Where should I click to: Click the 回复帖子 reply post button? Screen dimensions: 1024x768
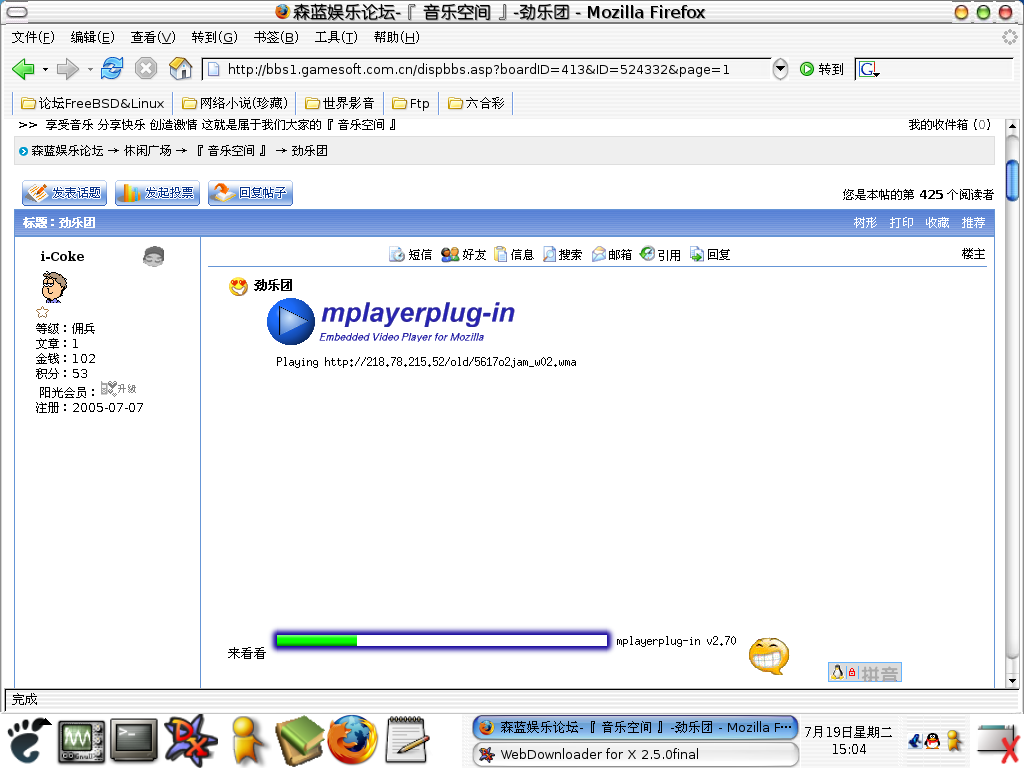click(250, 193)
